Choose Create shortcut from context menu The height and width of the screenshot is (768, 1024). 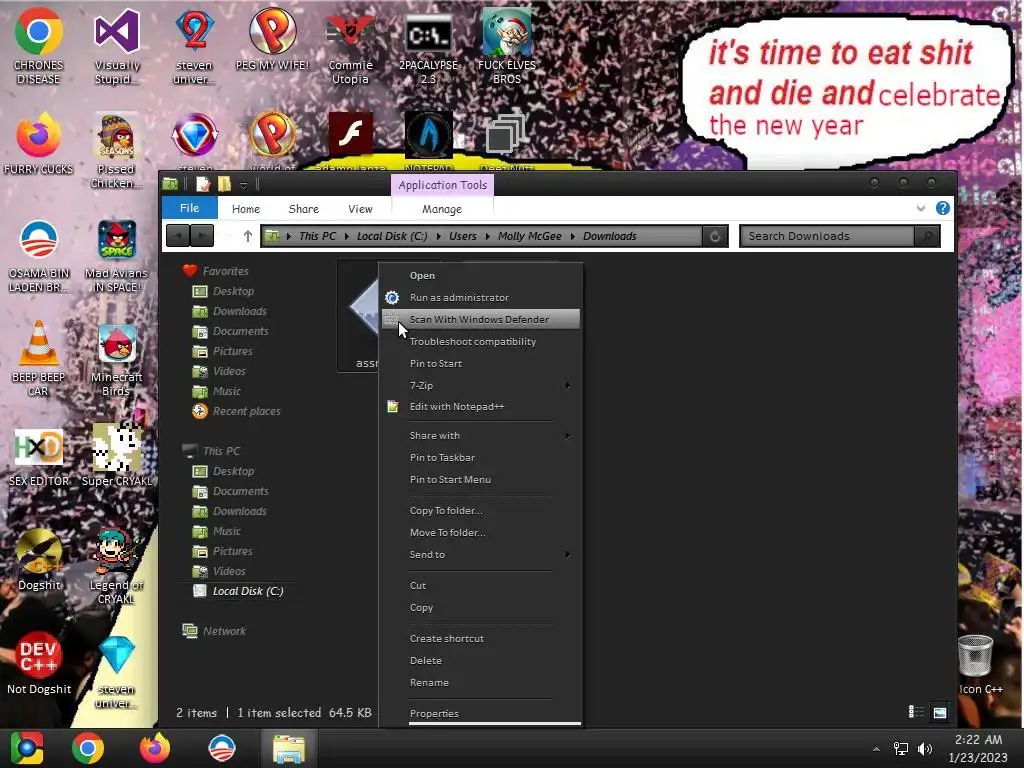tap(480, 639)
